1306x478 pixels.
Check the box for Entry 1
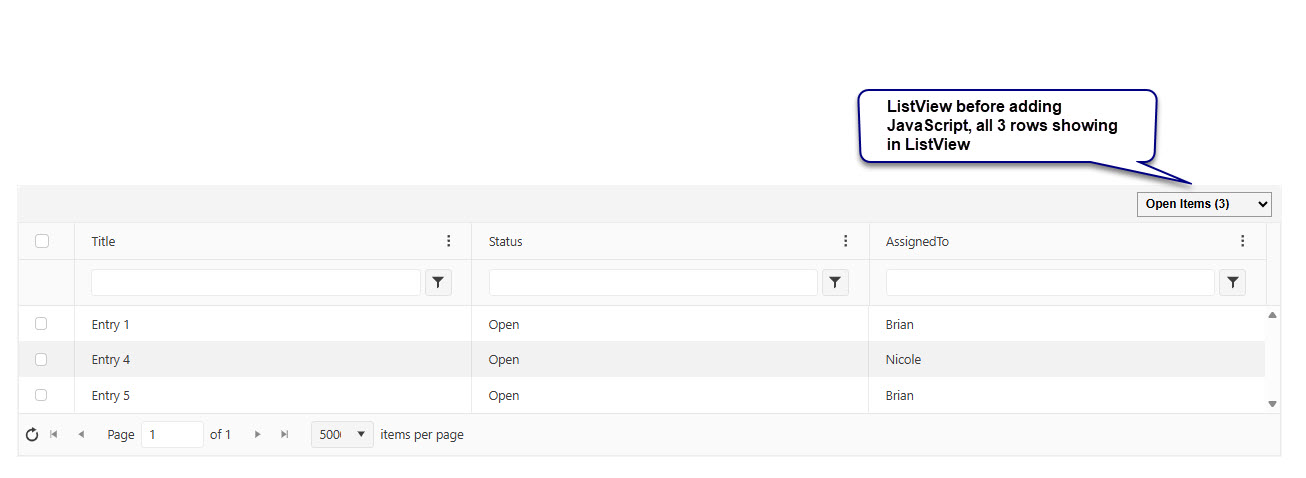[41, 324]
